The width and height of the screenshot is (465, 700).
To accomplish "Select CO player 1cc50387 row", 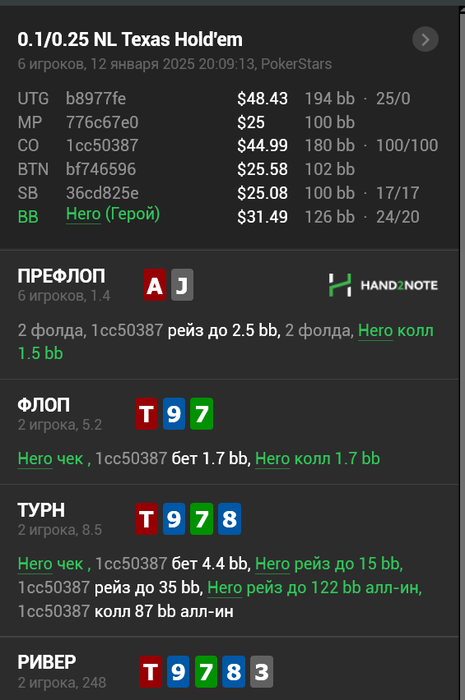I will (228, 146).
